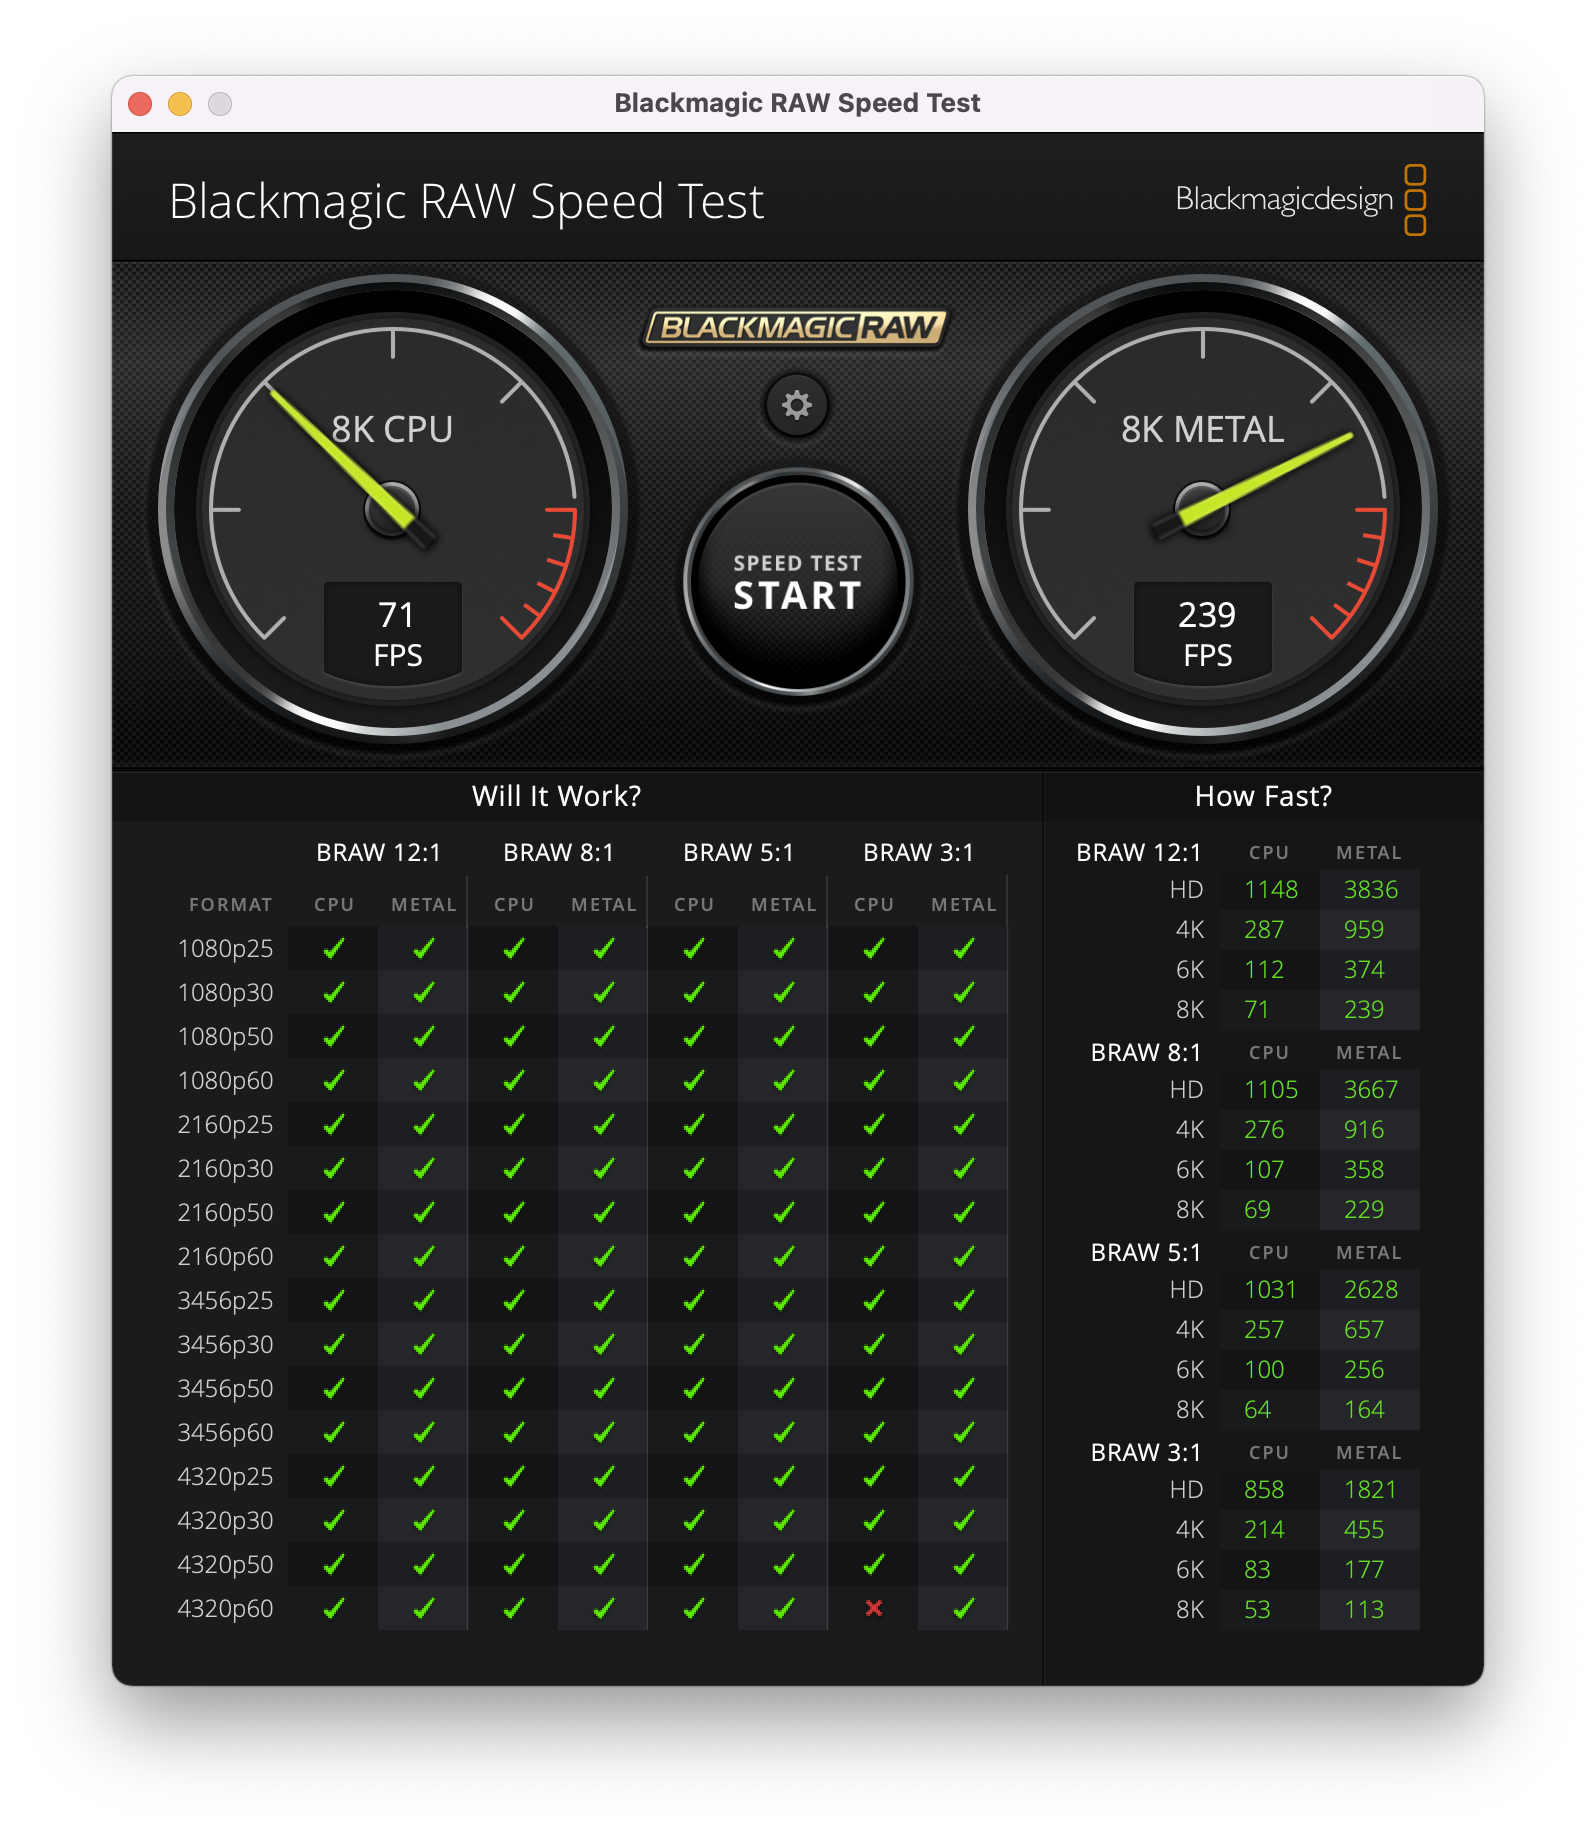Click the BRAW 12:1 4K METAL value 959
The height and width of the screenshot is (1834, 1596).
coord(1364,930)
